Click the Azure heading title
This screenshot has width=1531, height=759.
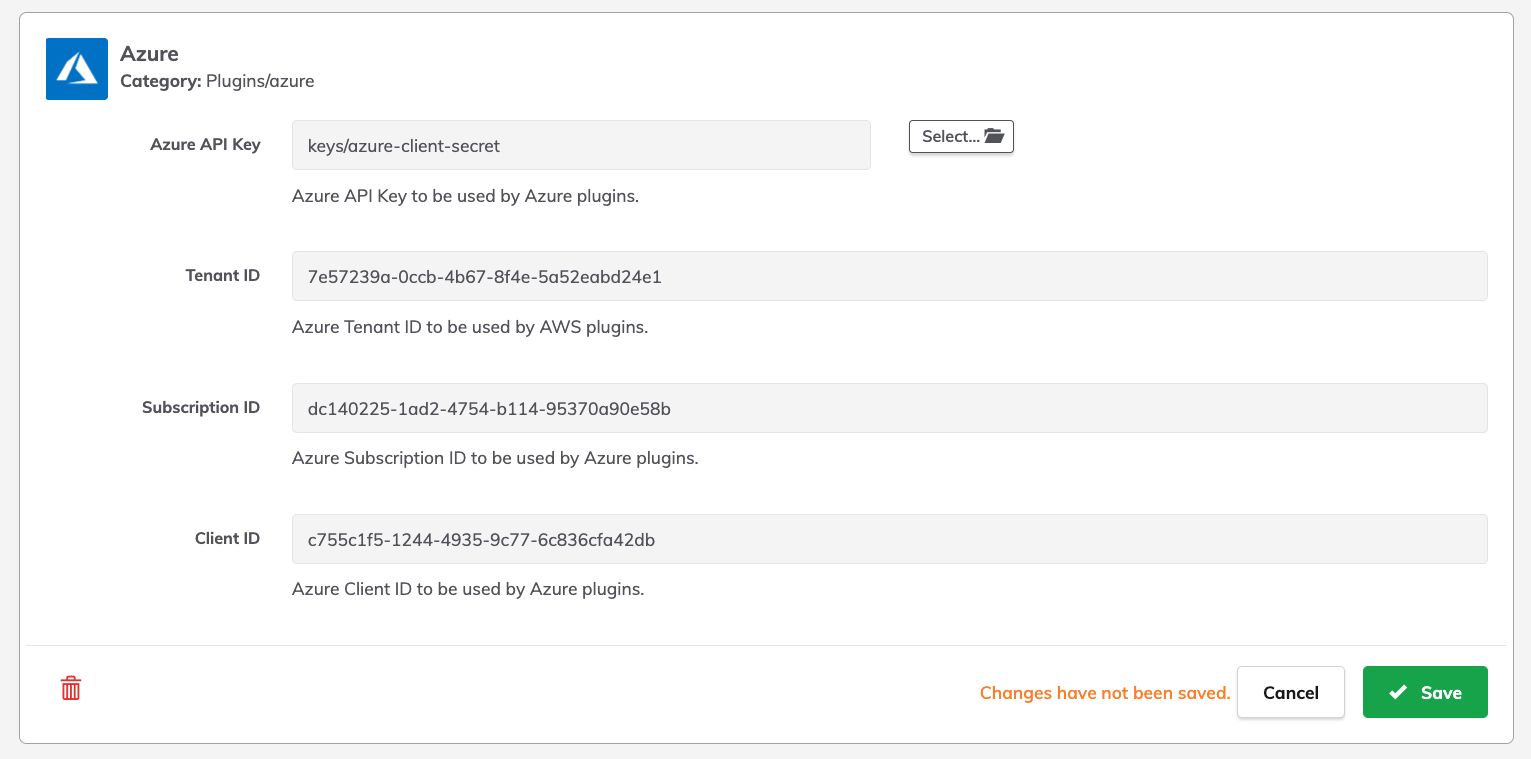click(x=149, y=54)
